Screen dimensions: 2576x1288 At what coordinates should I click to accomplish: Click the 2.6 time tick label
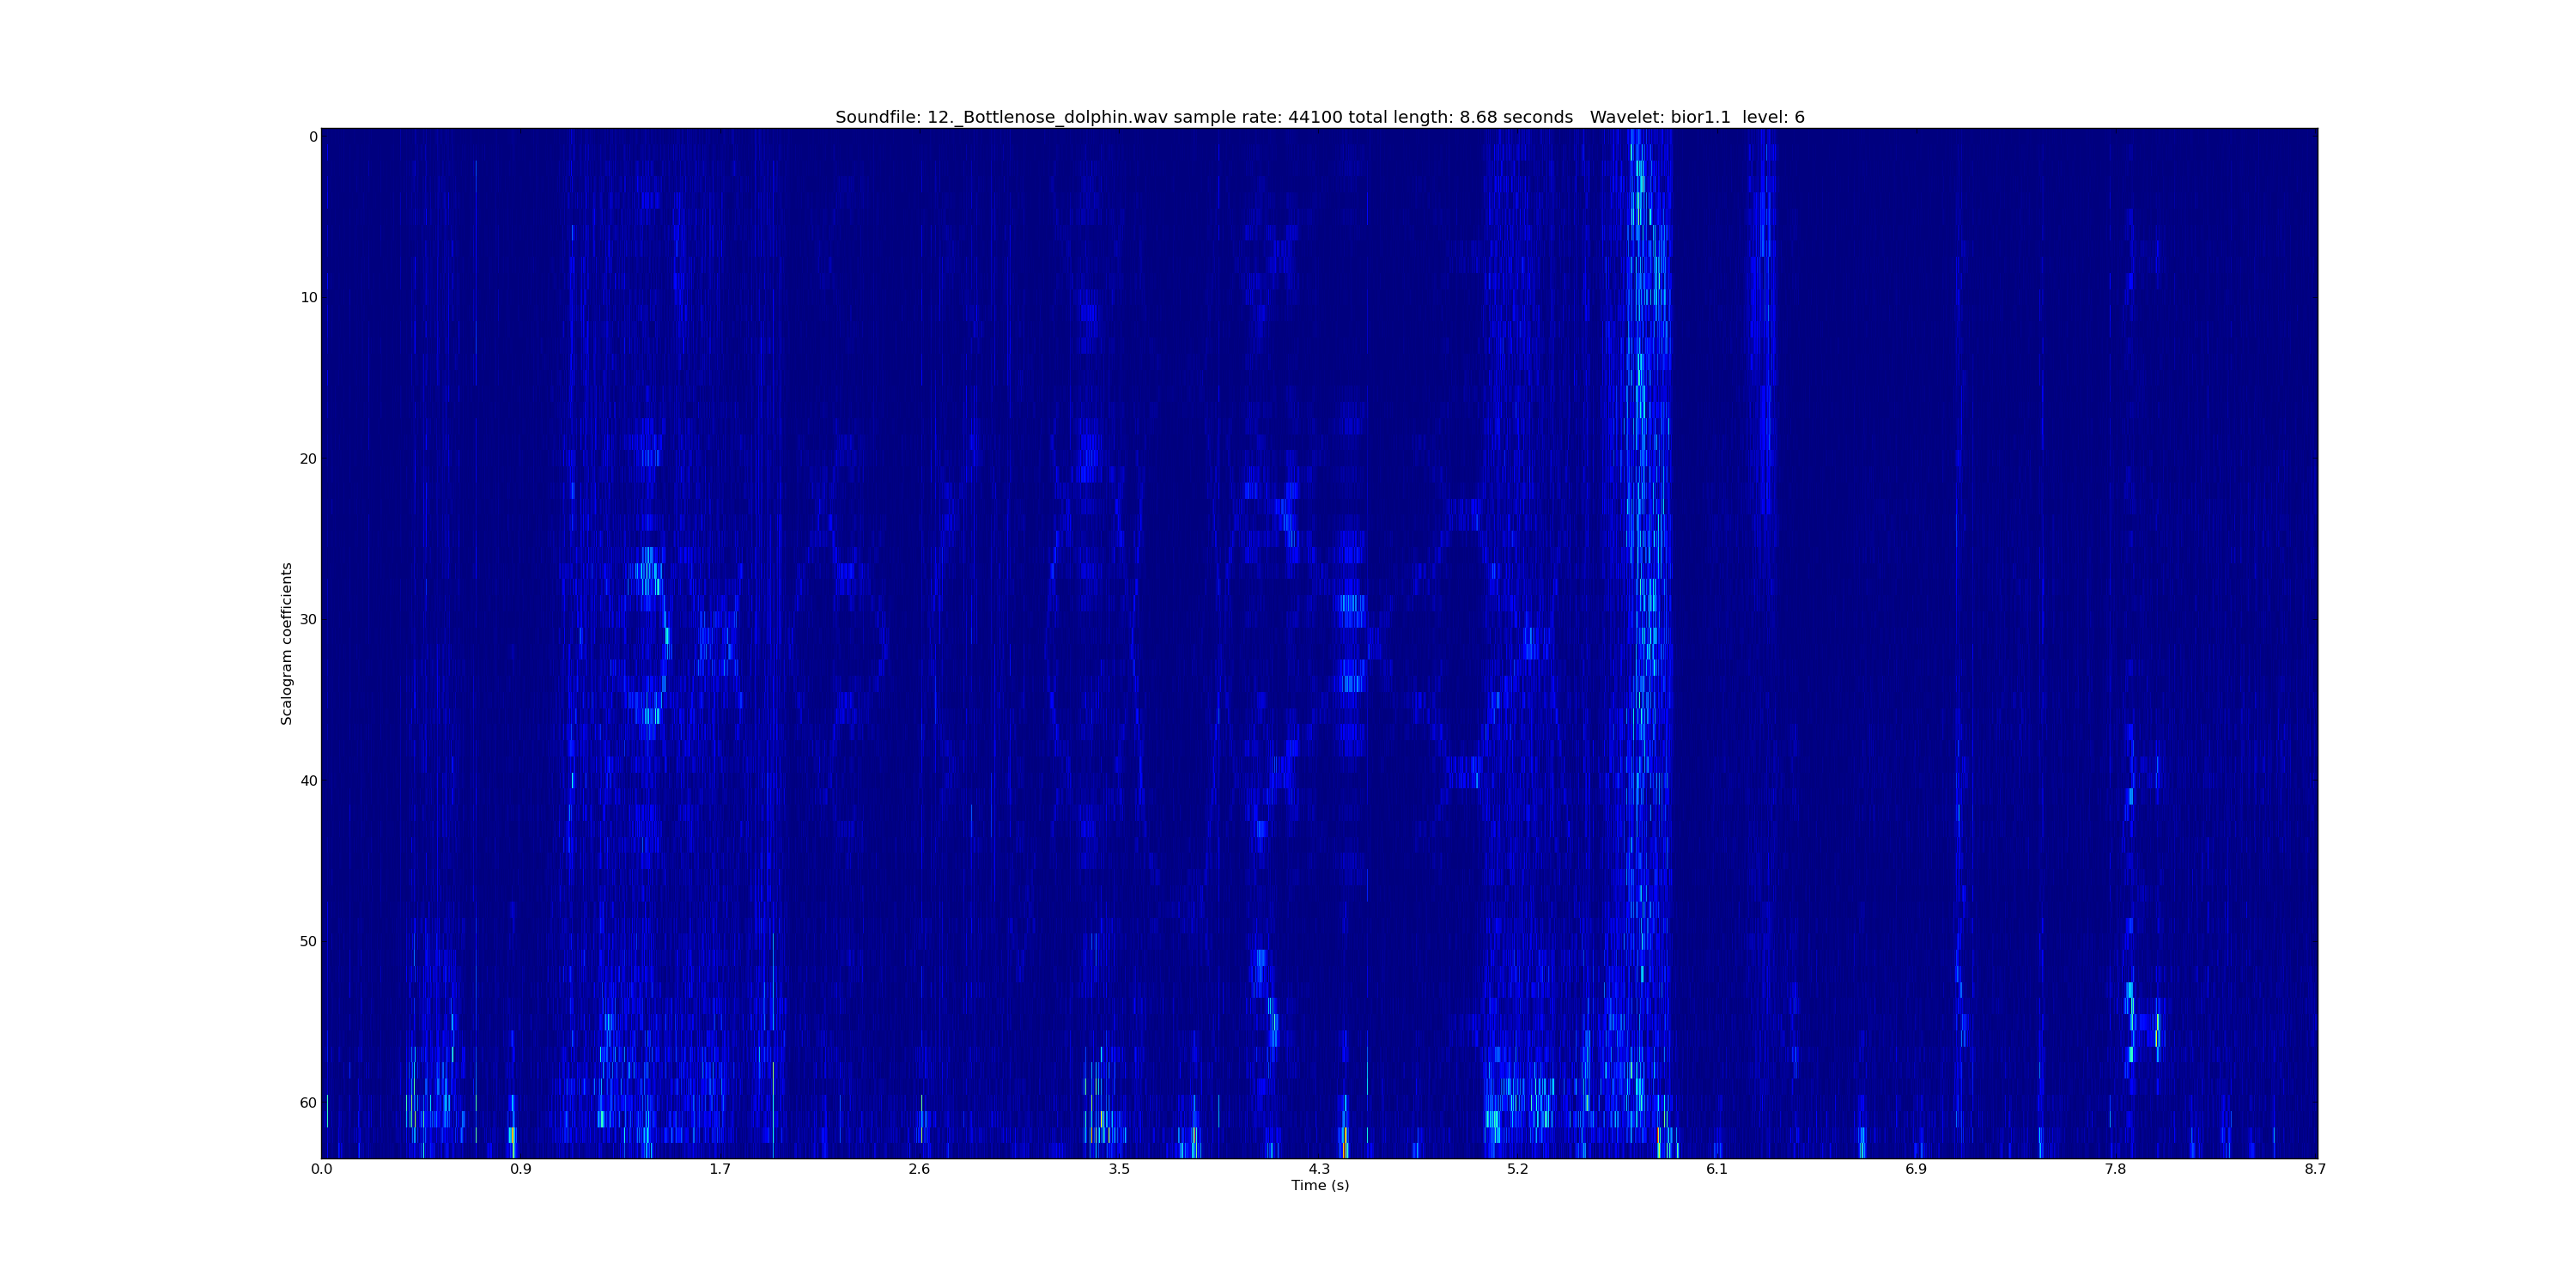click(919, 1169)
